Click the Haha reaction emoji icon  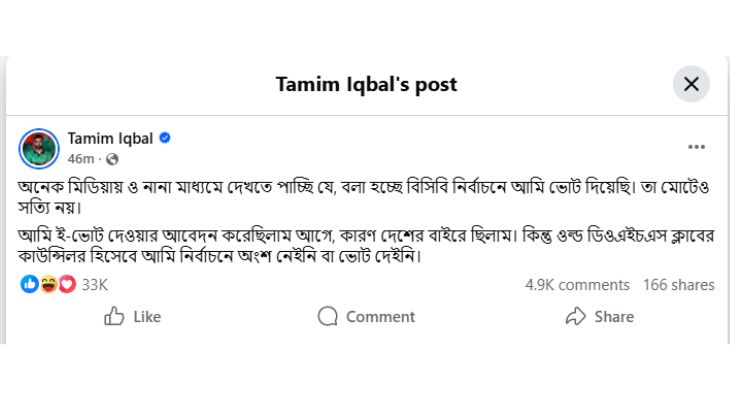[48, 284]
